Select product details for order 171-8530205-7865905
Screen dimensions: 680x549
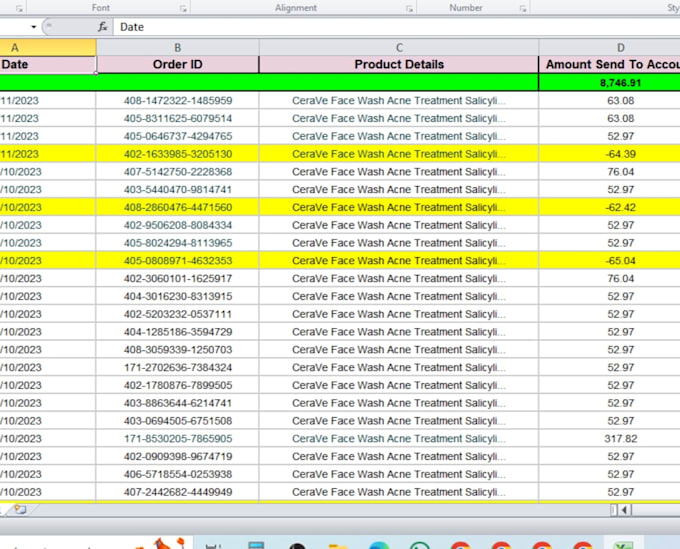399,438
